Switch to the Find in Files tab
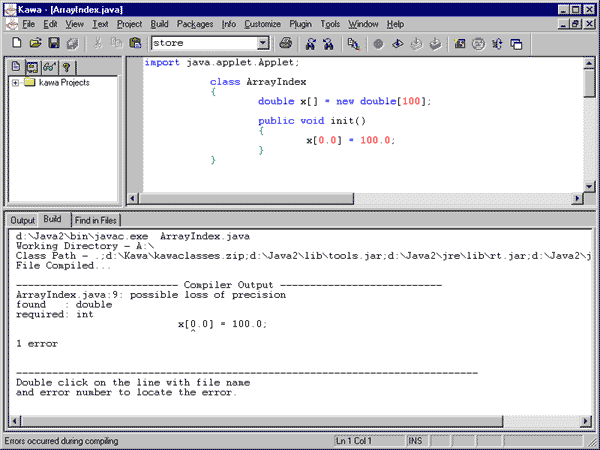The height and width of the screenshot is (450, 600). (96, 220)
